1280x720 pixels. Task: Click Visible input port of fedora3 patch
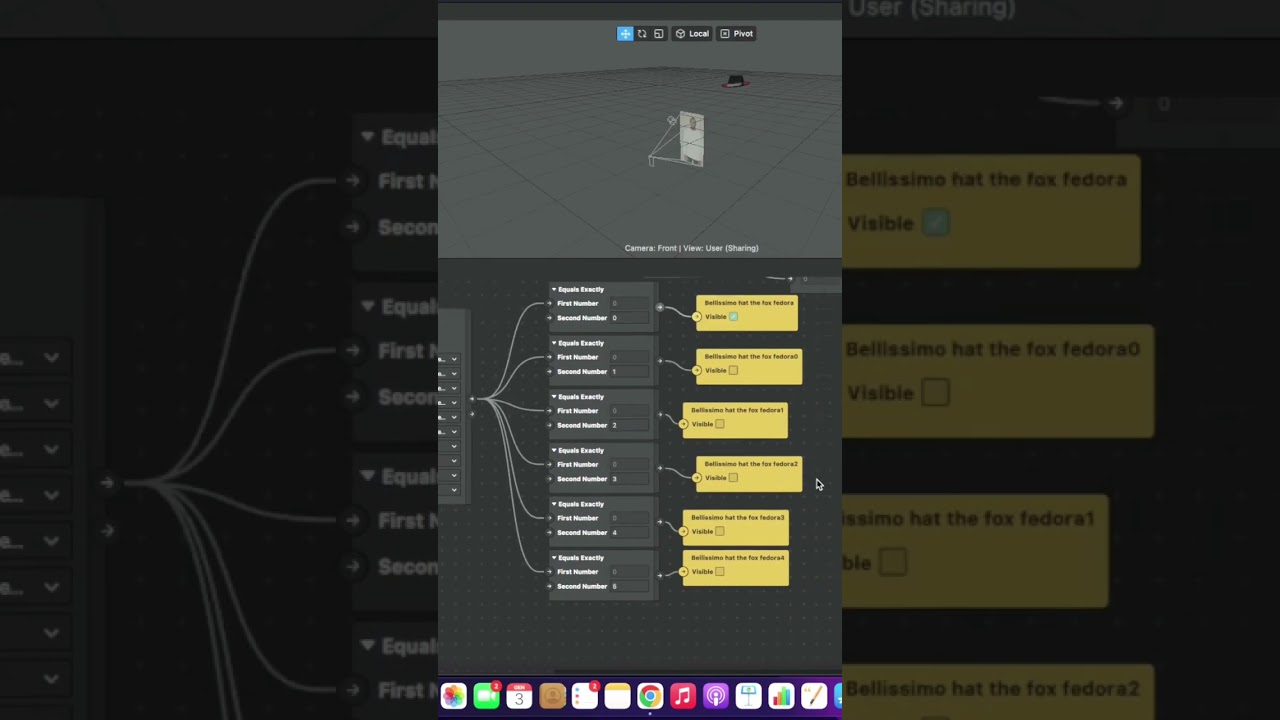[x=683, y=532]
